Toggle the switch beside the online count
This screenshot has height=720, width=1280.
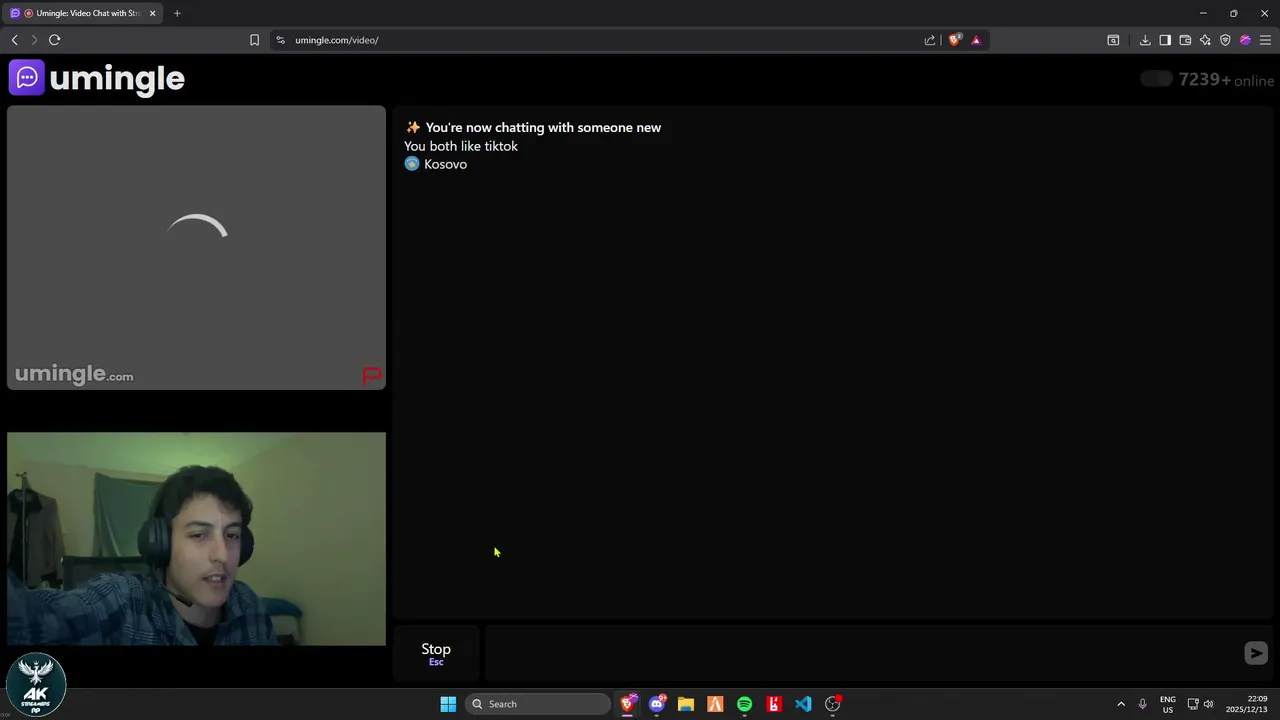click(x=1156, y=79)
